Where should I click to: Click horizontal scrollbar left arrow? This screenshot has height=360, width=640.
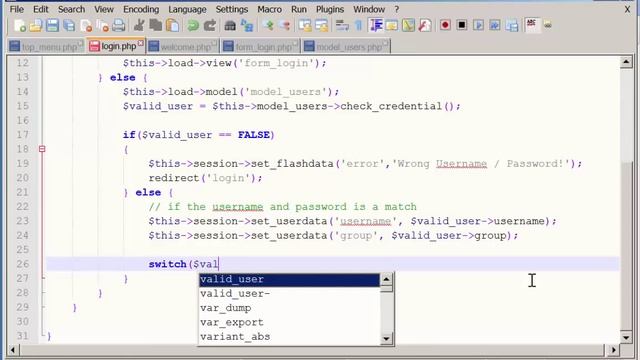(13, 350)
